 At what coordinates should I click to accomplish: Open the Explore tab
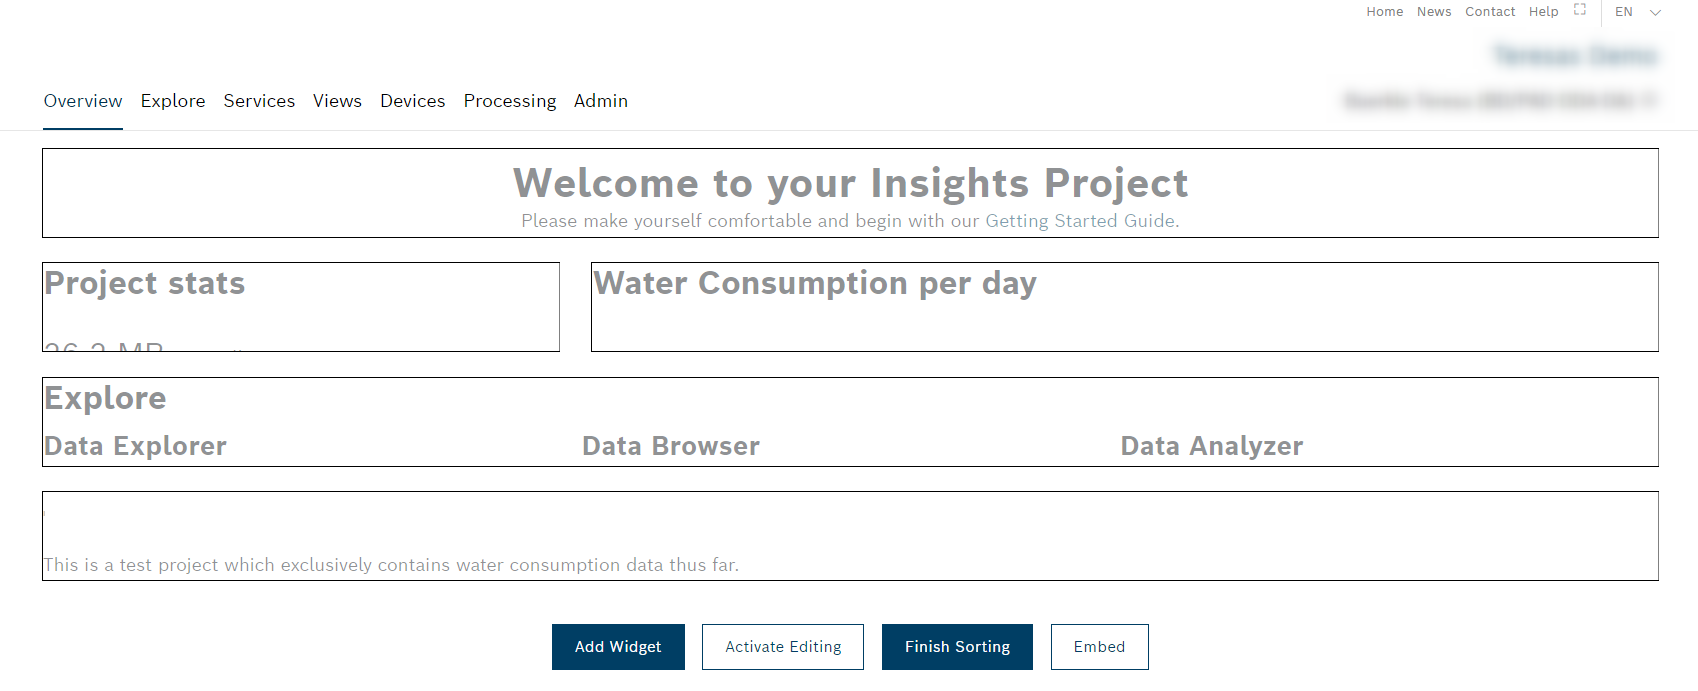click(173, 101)
